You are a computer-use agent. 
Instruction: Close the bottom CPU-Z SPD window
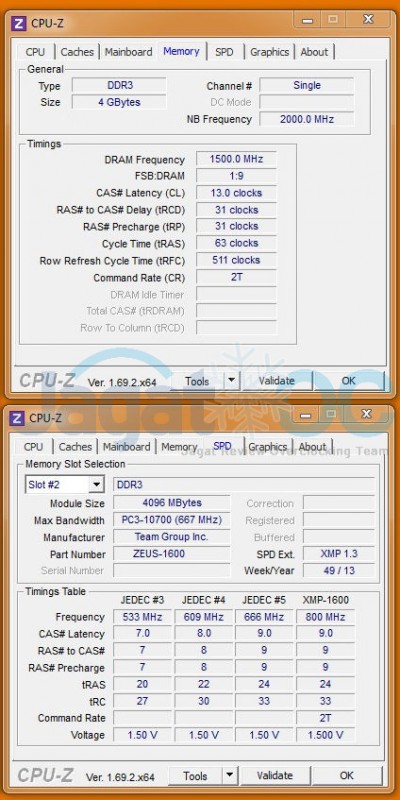(366, 414)
